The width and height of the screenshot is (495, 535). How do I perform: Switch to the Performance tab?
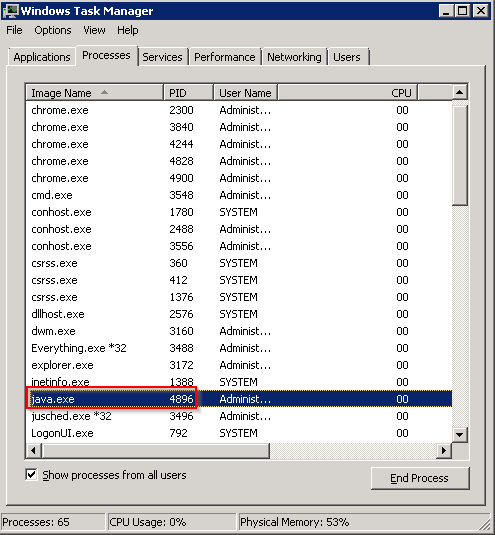coord(225,57)
